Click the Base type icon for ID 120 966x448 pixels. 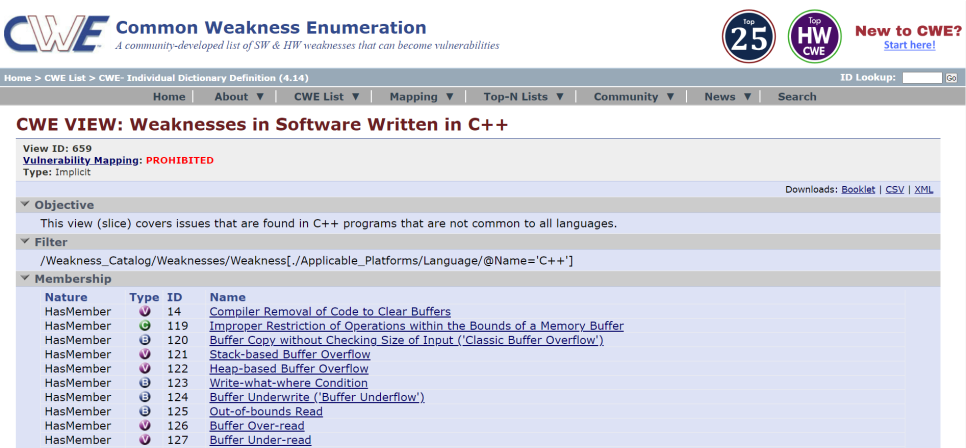click(145, 340)
